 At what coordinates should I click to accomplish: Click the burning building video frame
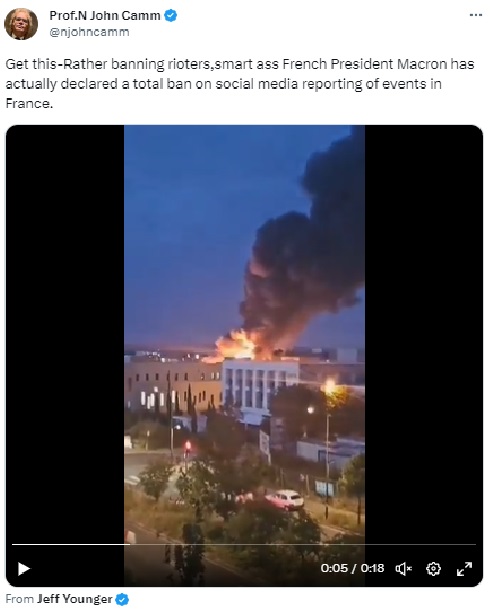click(244, 355)
